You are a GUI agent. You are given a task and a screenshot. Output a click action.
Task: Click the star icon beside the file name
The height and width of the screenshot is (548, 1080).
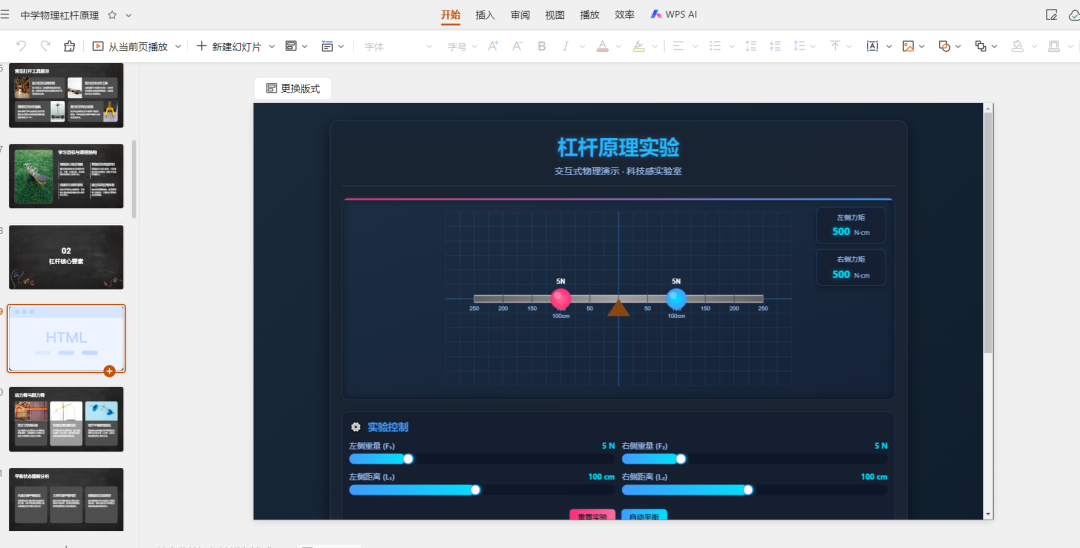(x=112, y=15)
